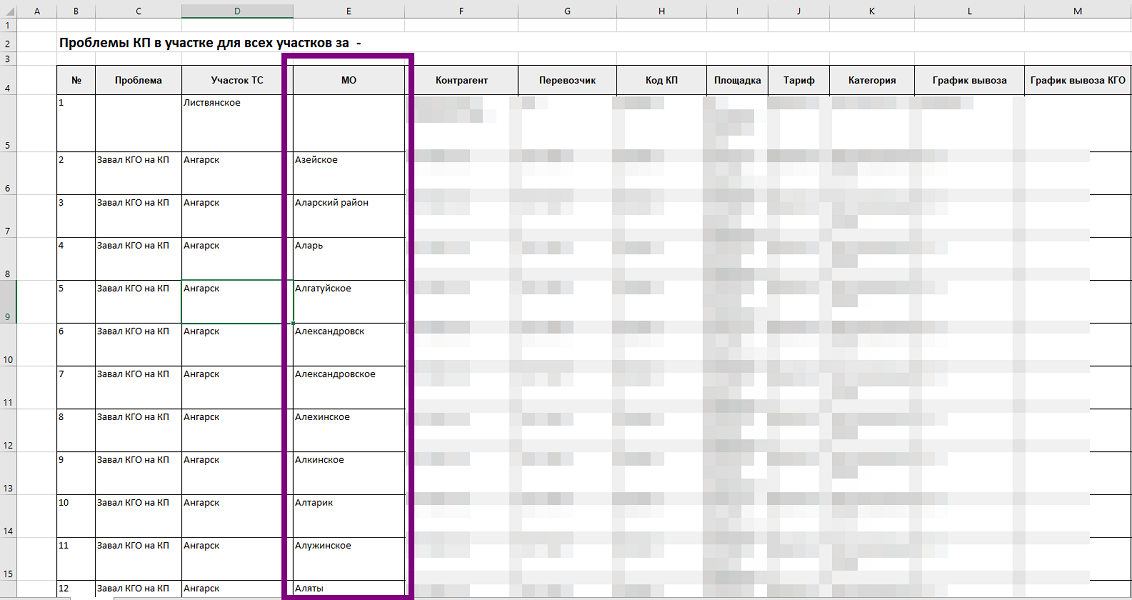Select the Код КП header cell

[661, 80]
